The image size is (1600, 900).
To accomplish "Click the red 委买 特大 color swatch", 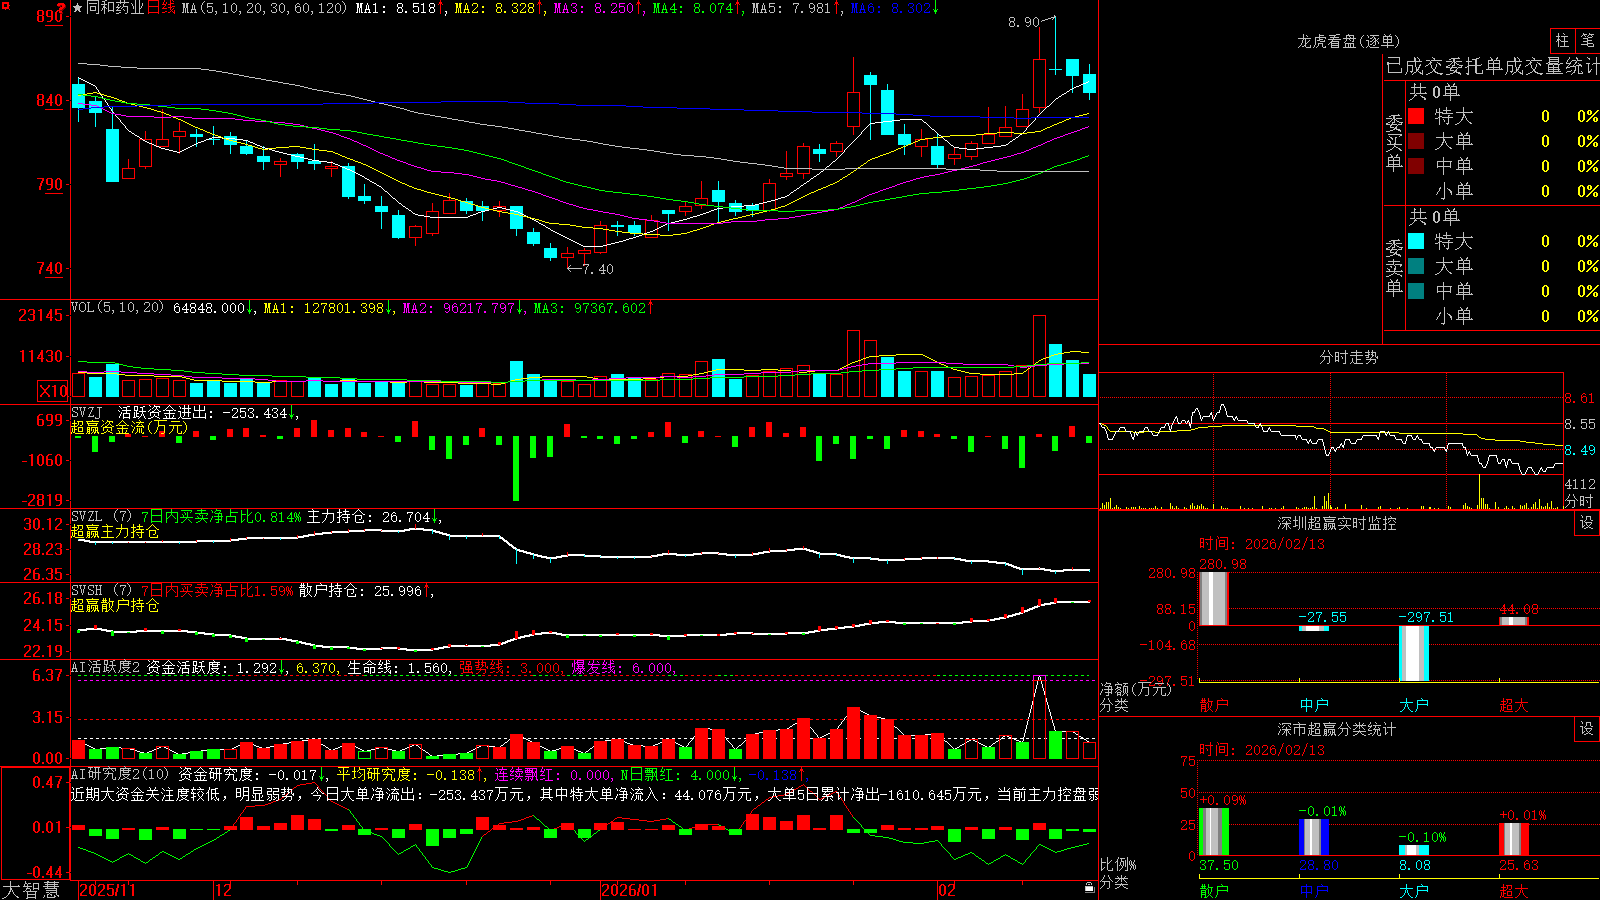I will click(x=1416, y=116).
